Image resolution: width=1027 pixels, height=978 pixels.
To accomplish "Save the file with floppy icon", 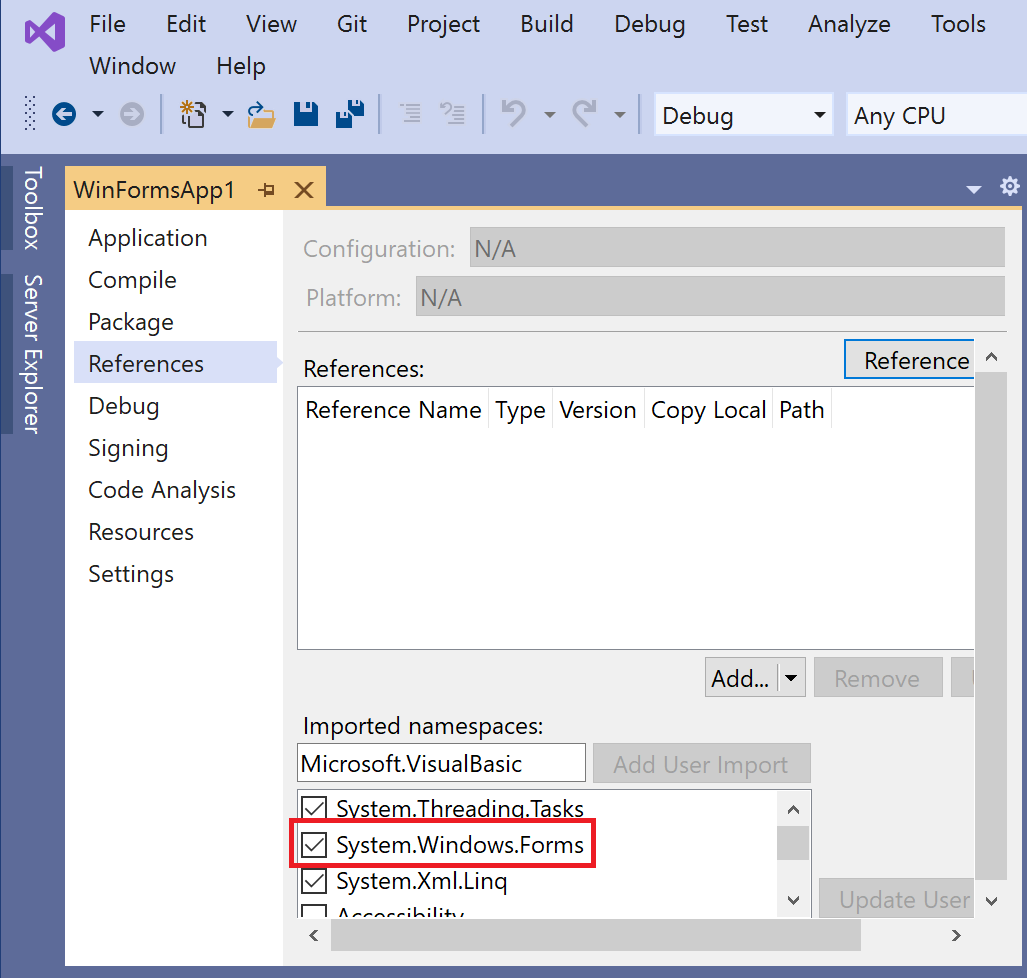I will coord(305,114).
